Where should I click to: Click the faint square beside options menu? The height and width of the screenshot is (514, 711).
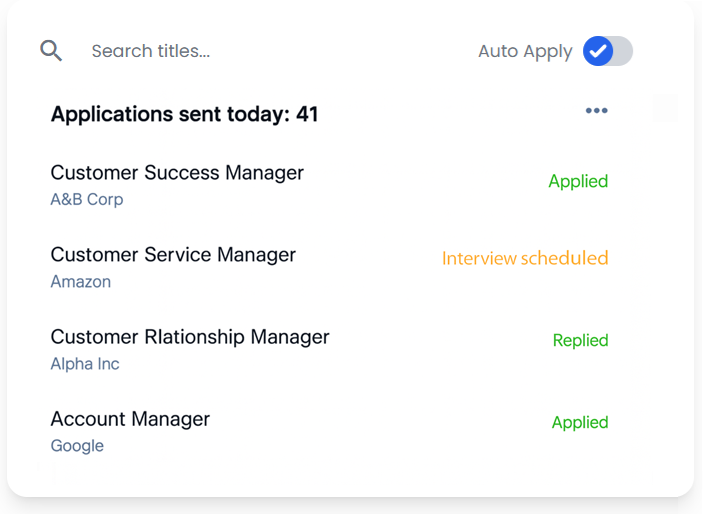[x=665, y=109]
